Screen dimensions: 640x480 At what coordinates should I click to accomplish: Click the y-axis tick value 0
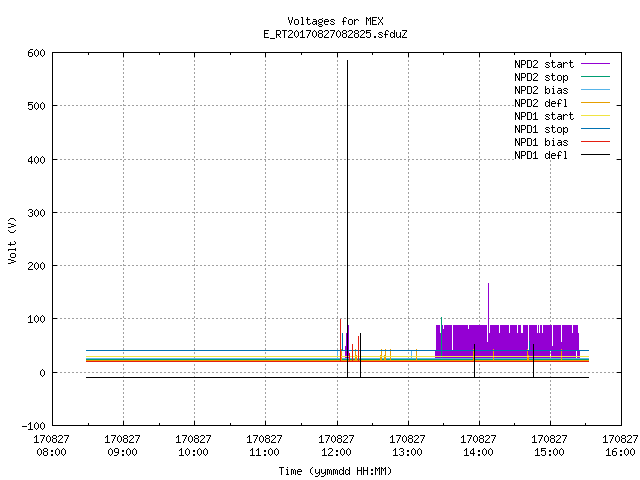pos(42,373)
